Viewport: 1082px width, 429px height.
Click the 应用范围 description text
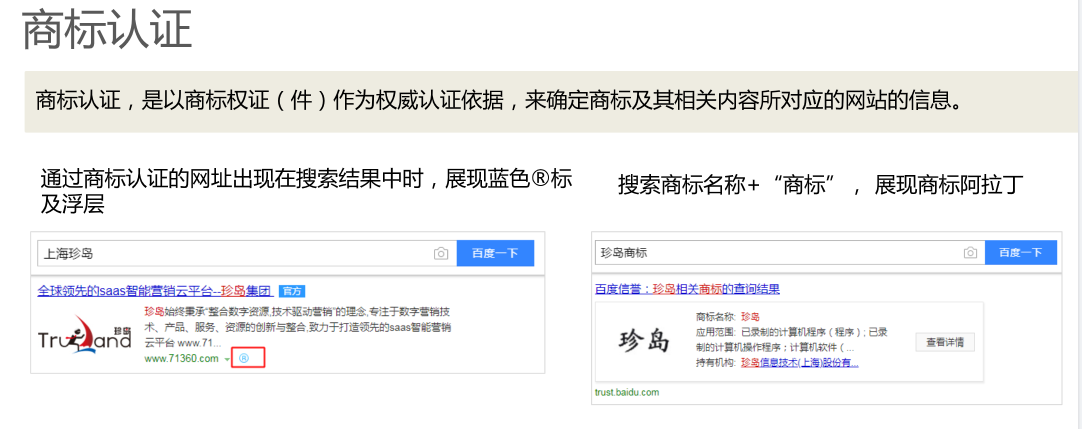point(791,339)
